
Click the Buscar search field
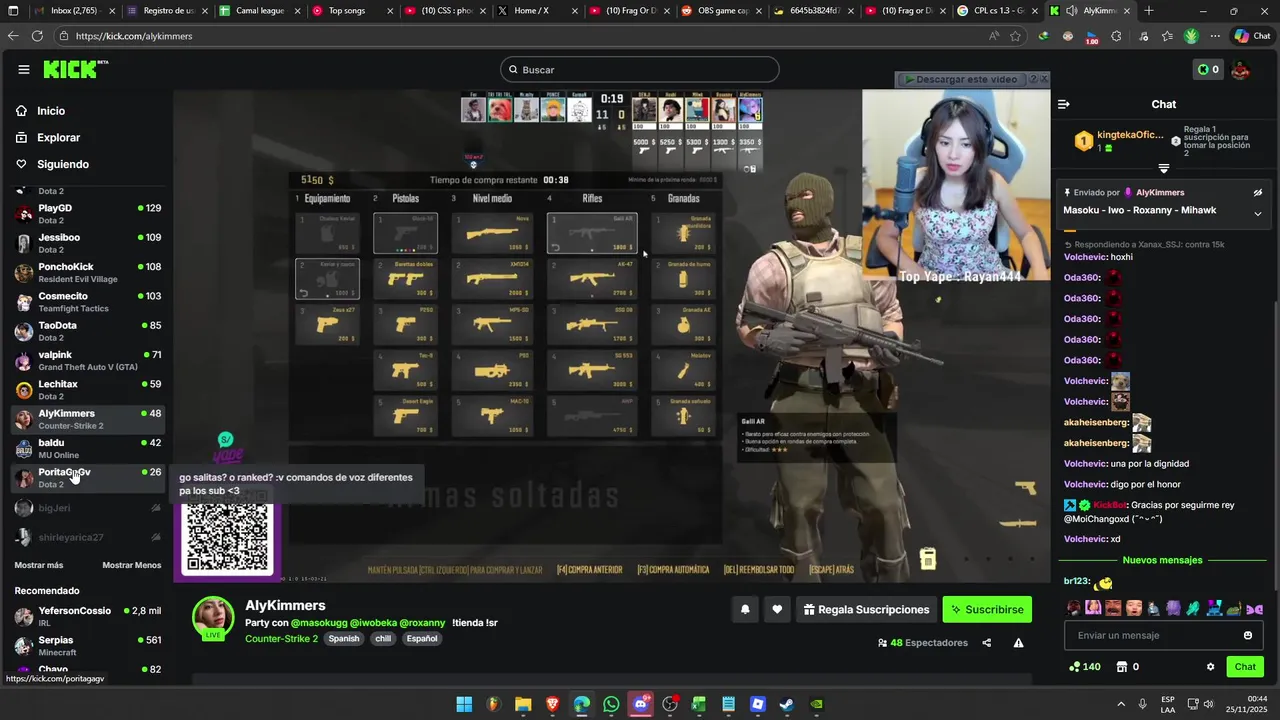coord(640,70)
